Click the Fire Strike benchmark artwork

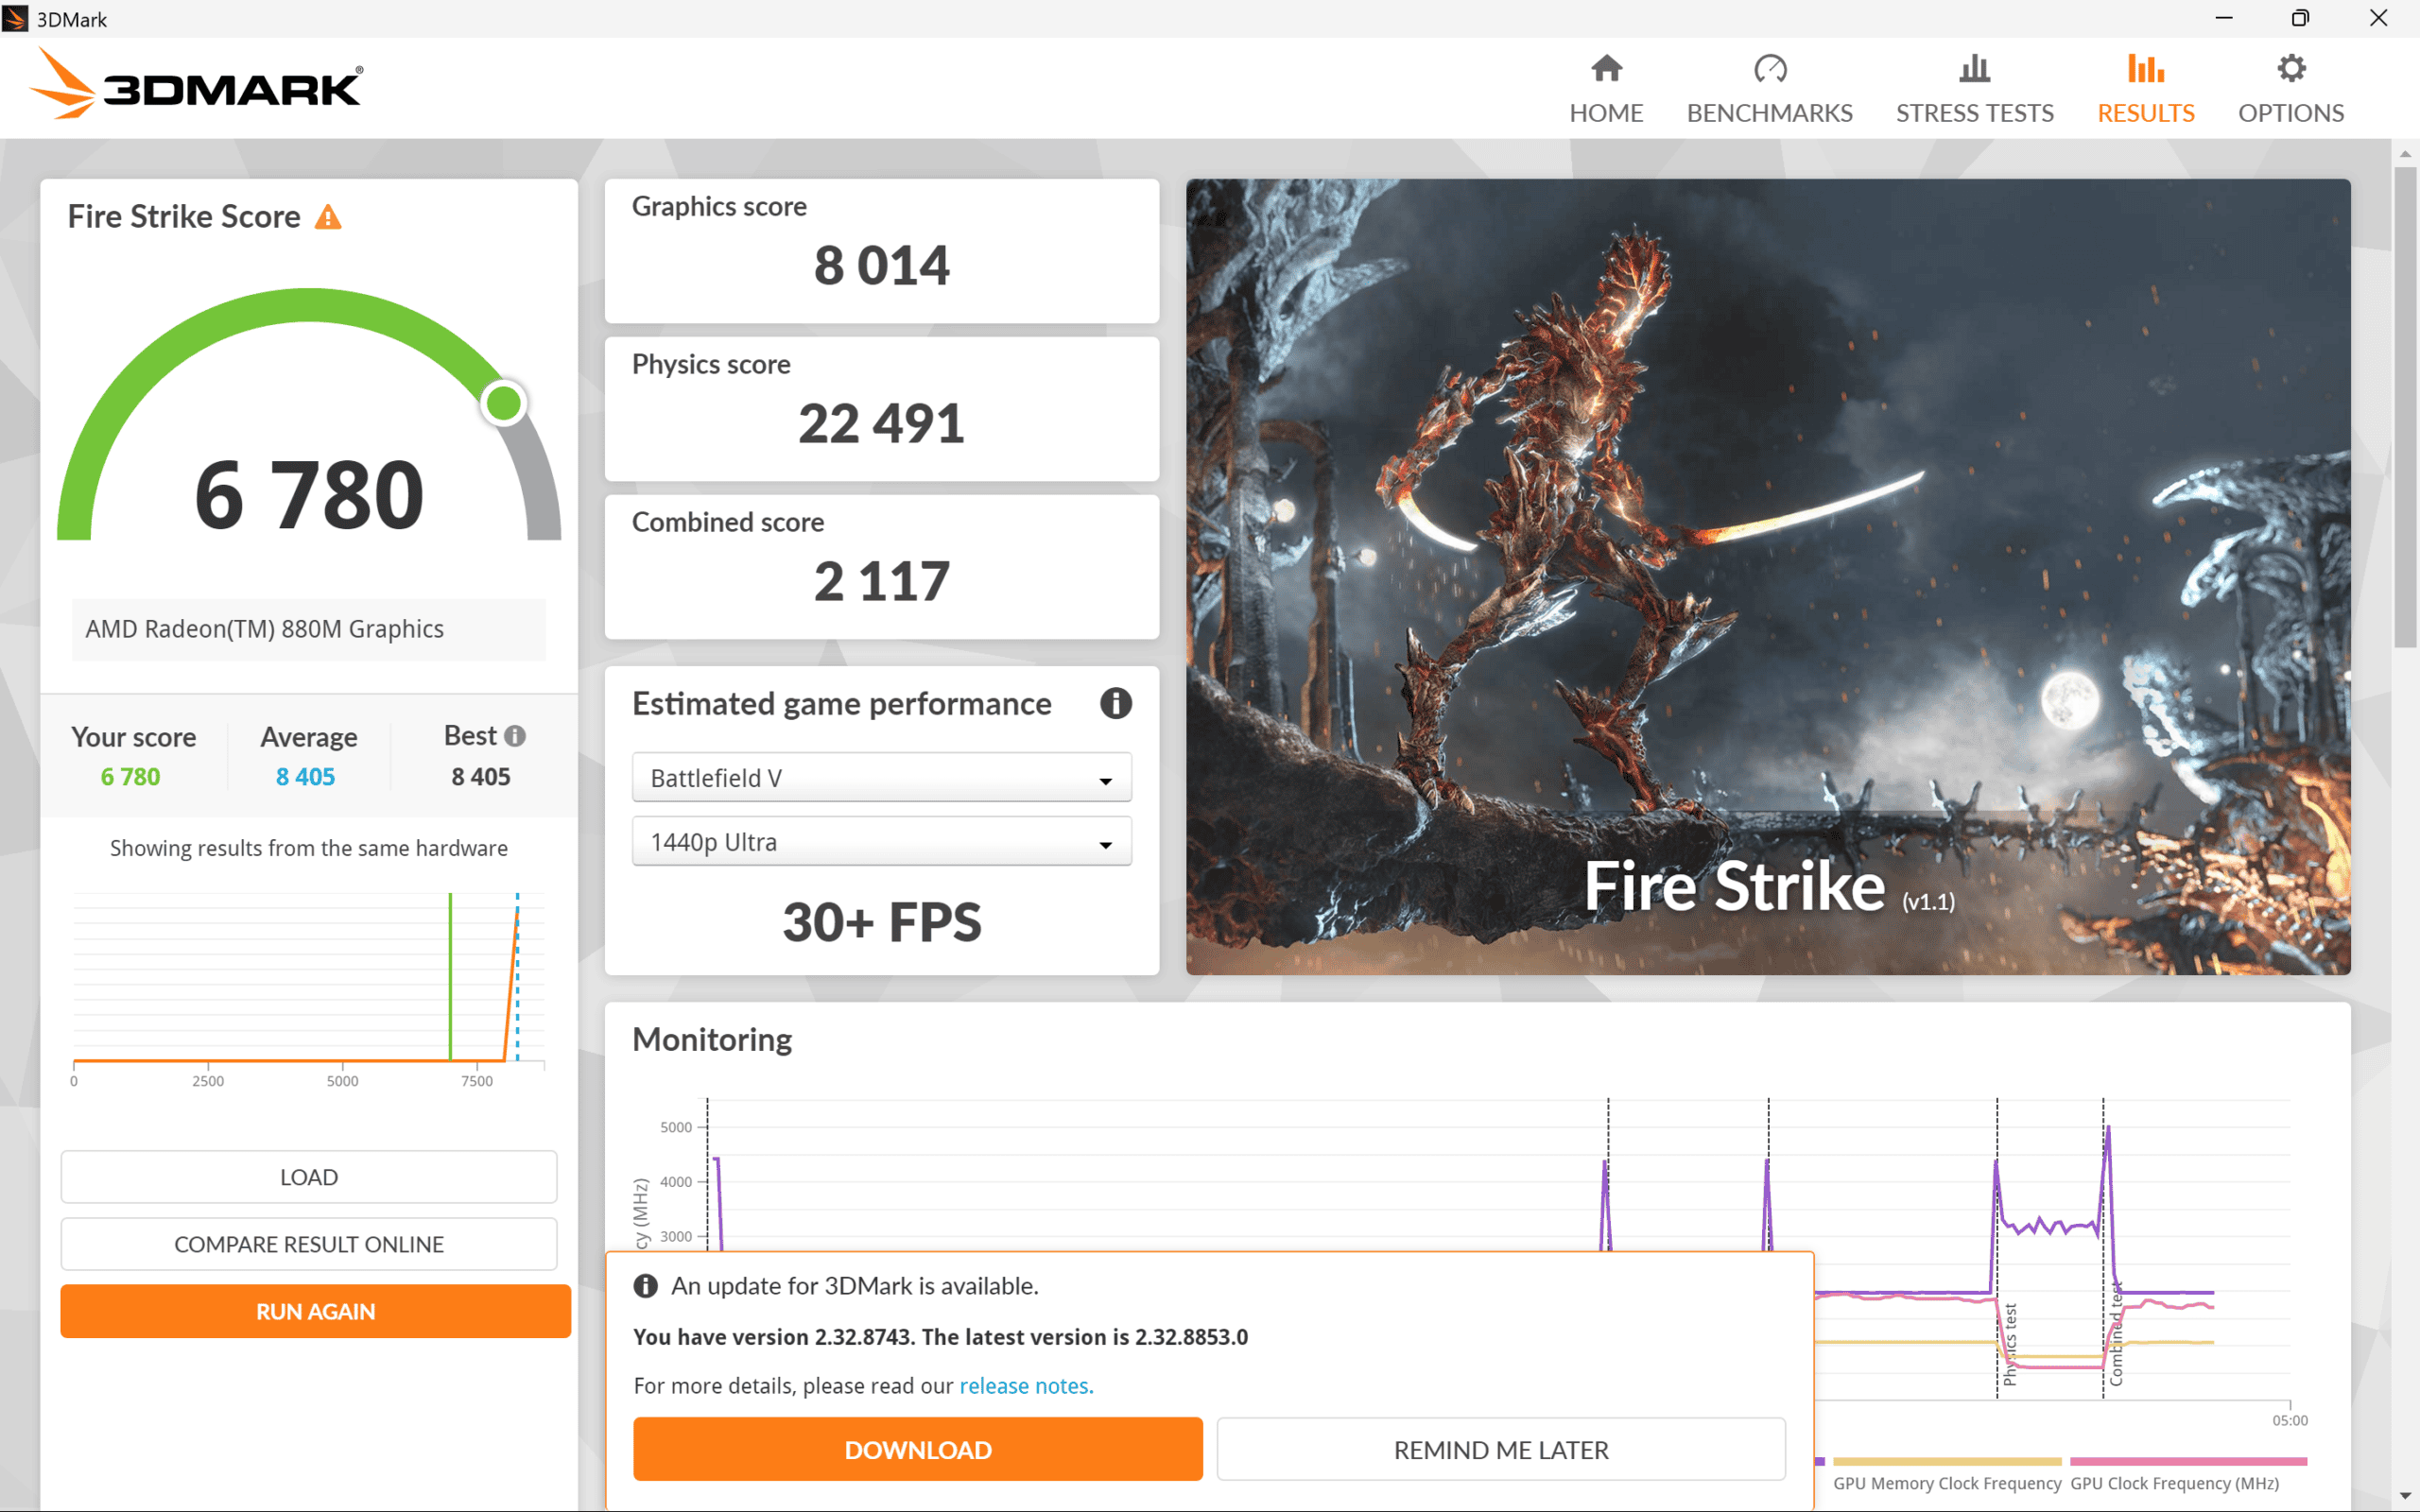(x=1768, y=577)
